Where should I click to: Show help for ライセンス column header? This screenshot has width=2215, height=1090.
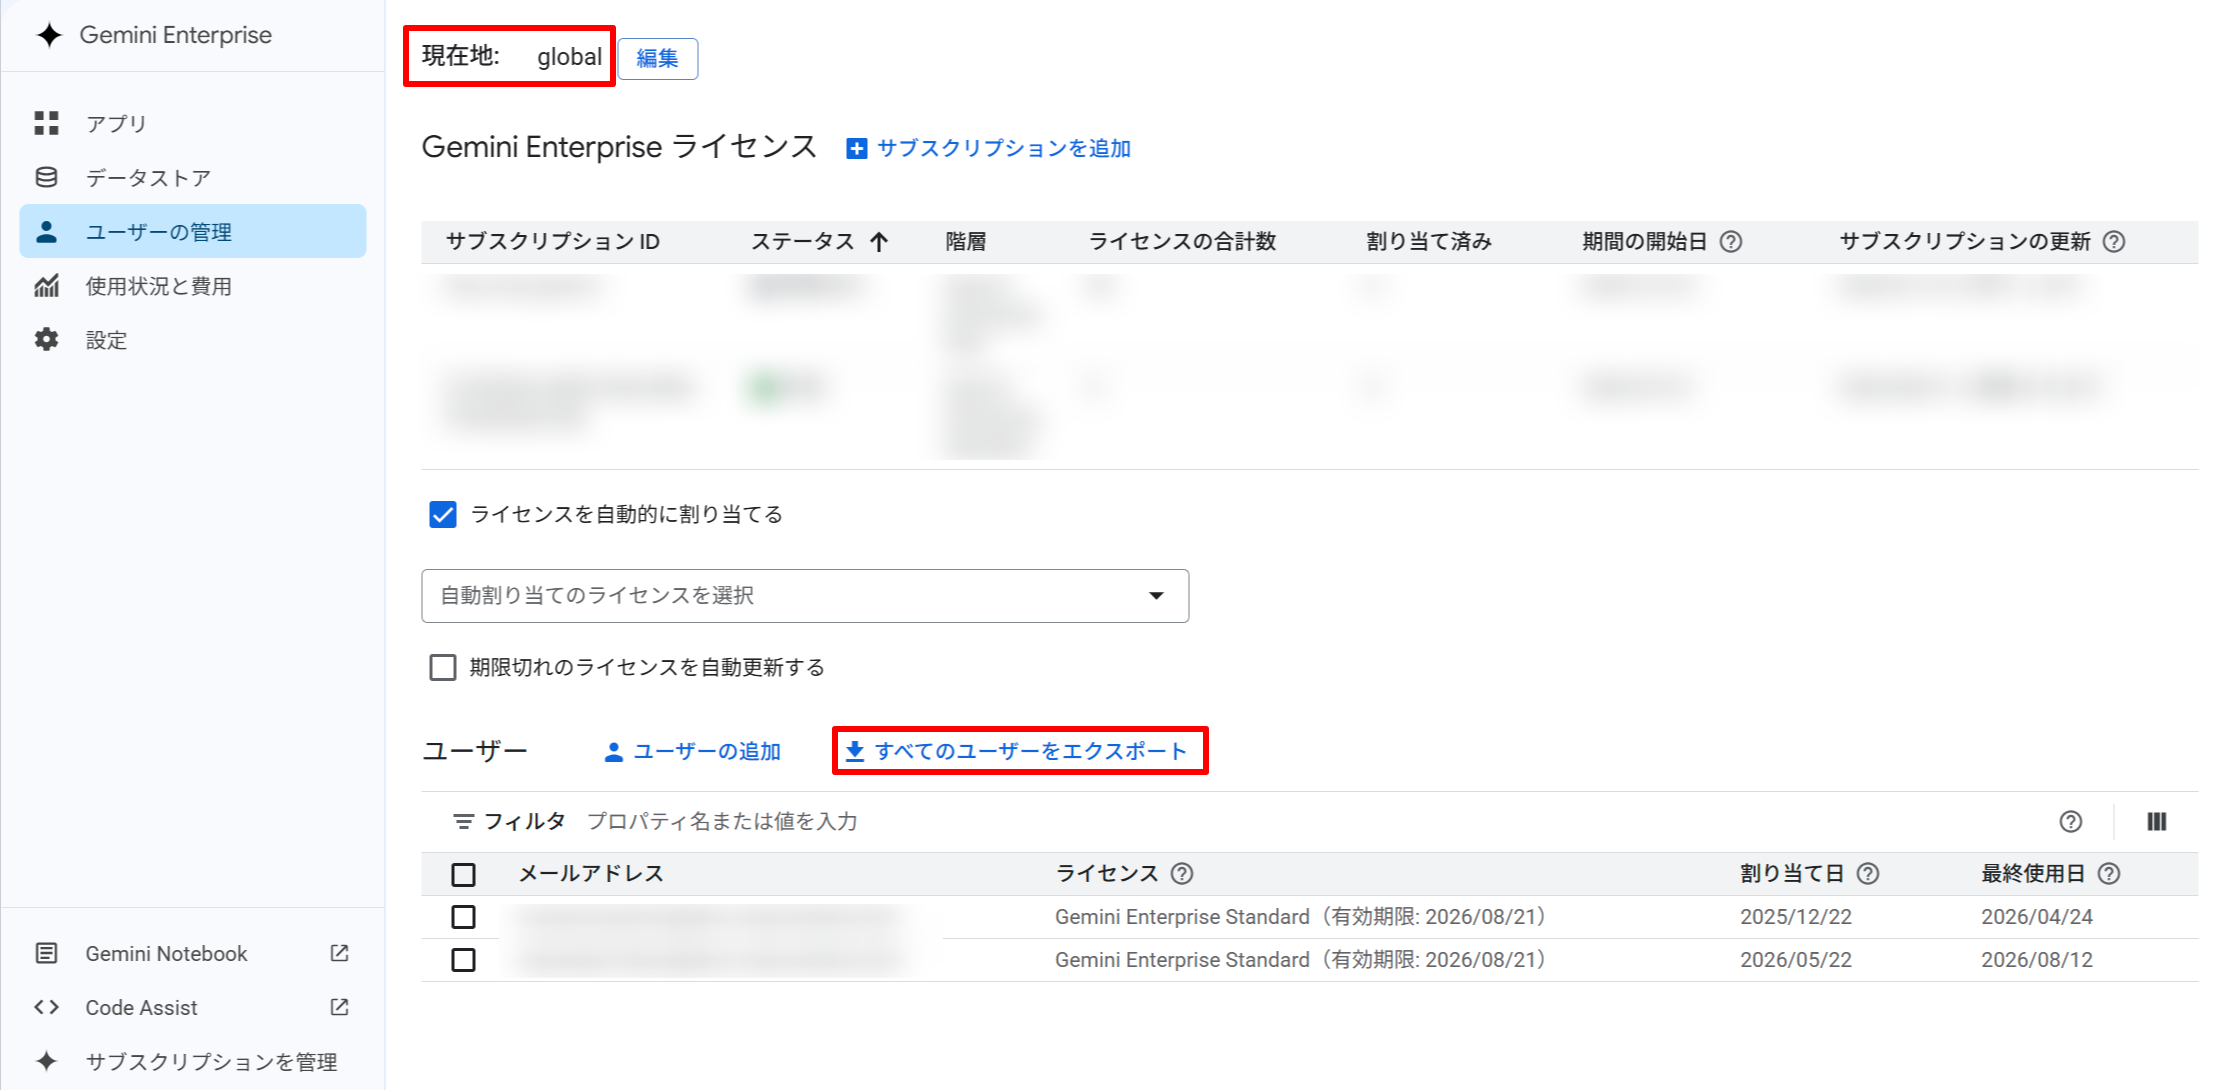point(1182,874)
